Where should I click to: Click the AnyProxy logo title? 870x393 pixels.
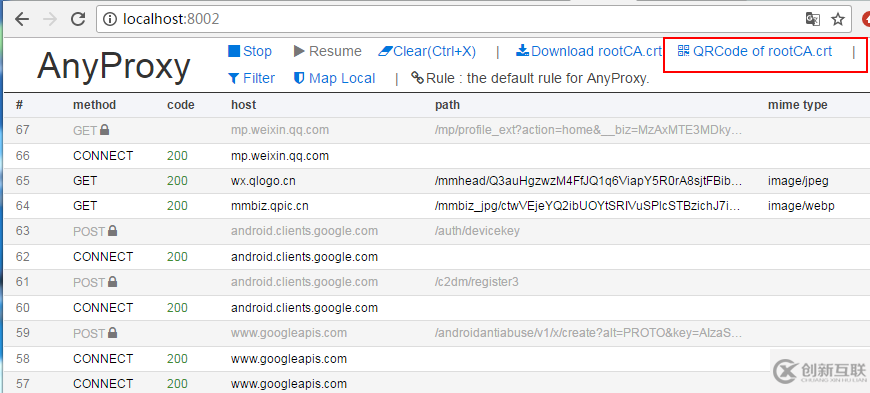[x=114, y=66]
